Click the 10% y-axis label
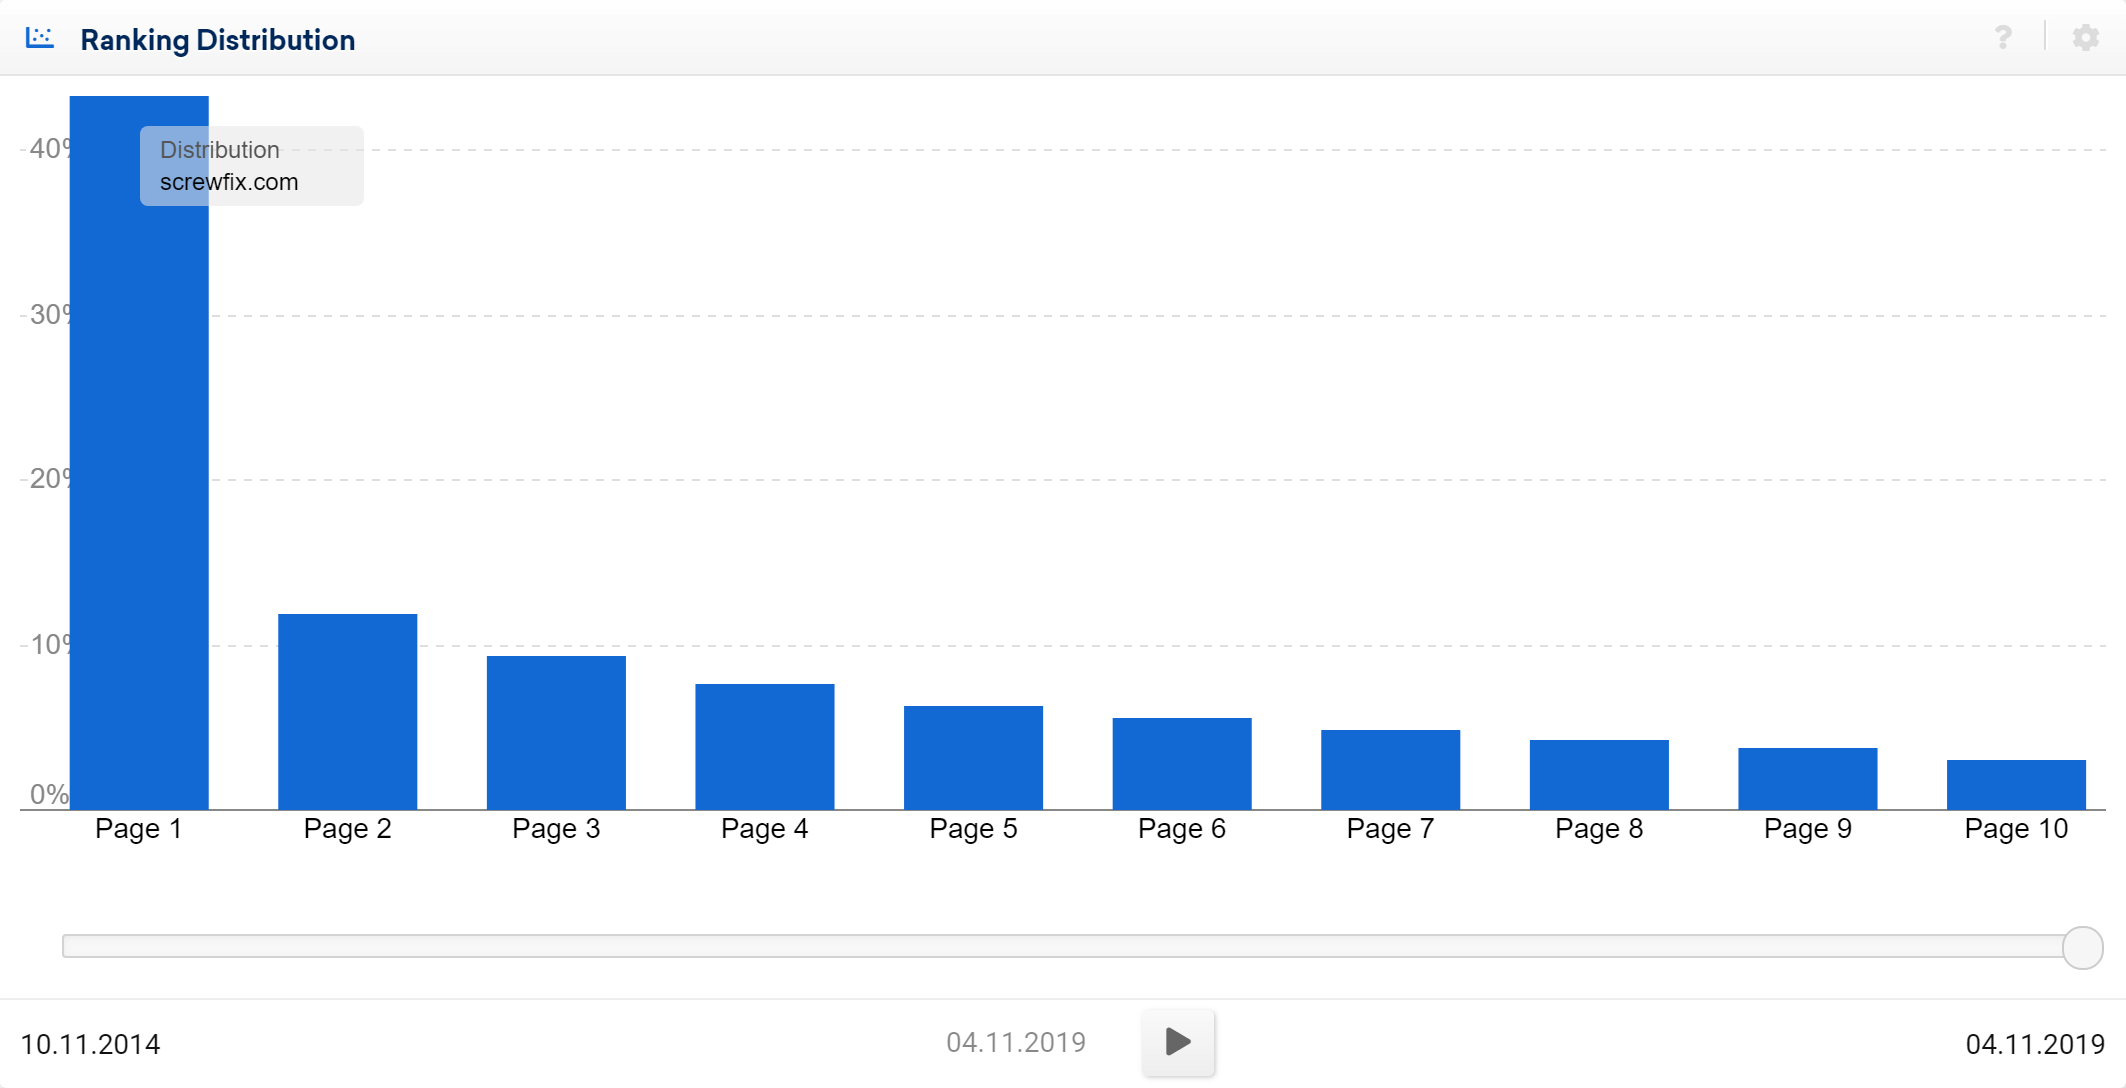 tap(50, 644)
